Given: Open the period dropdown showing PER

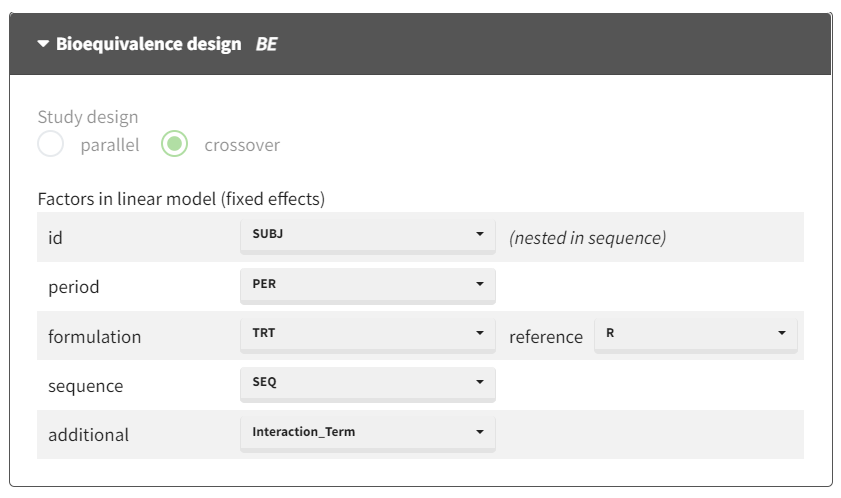Looking at the screenshot, I should coord(366,284).
